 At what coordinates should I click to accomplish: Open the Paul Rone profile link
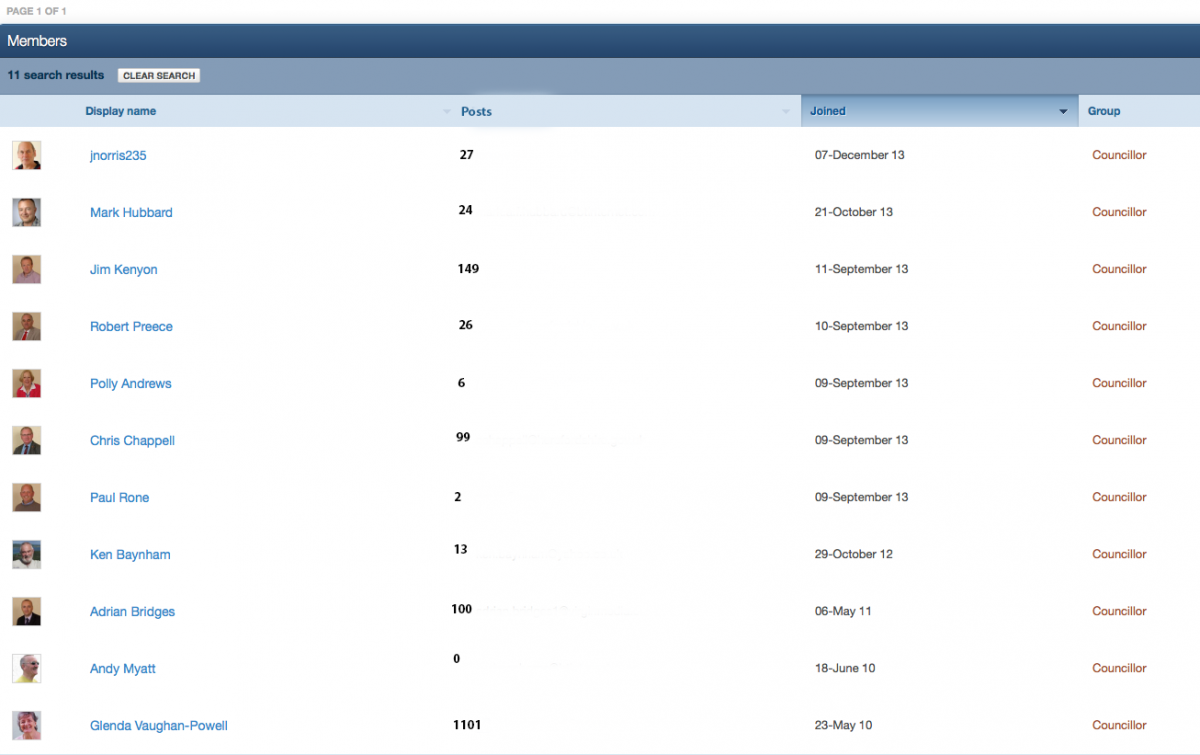(120, 498)
